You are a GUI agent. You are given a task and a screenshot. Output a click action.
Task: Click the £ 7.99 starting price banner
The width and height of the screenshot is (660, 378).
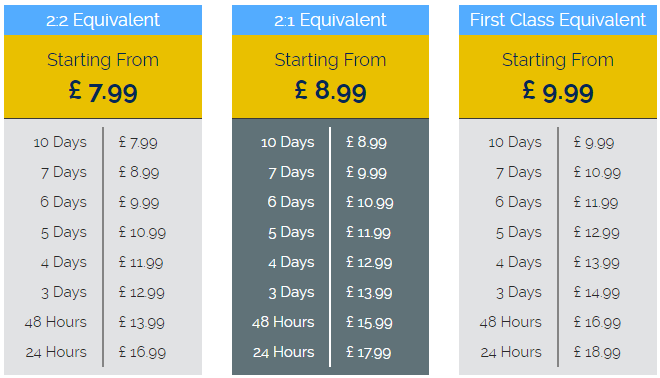(103, 77)
